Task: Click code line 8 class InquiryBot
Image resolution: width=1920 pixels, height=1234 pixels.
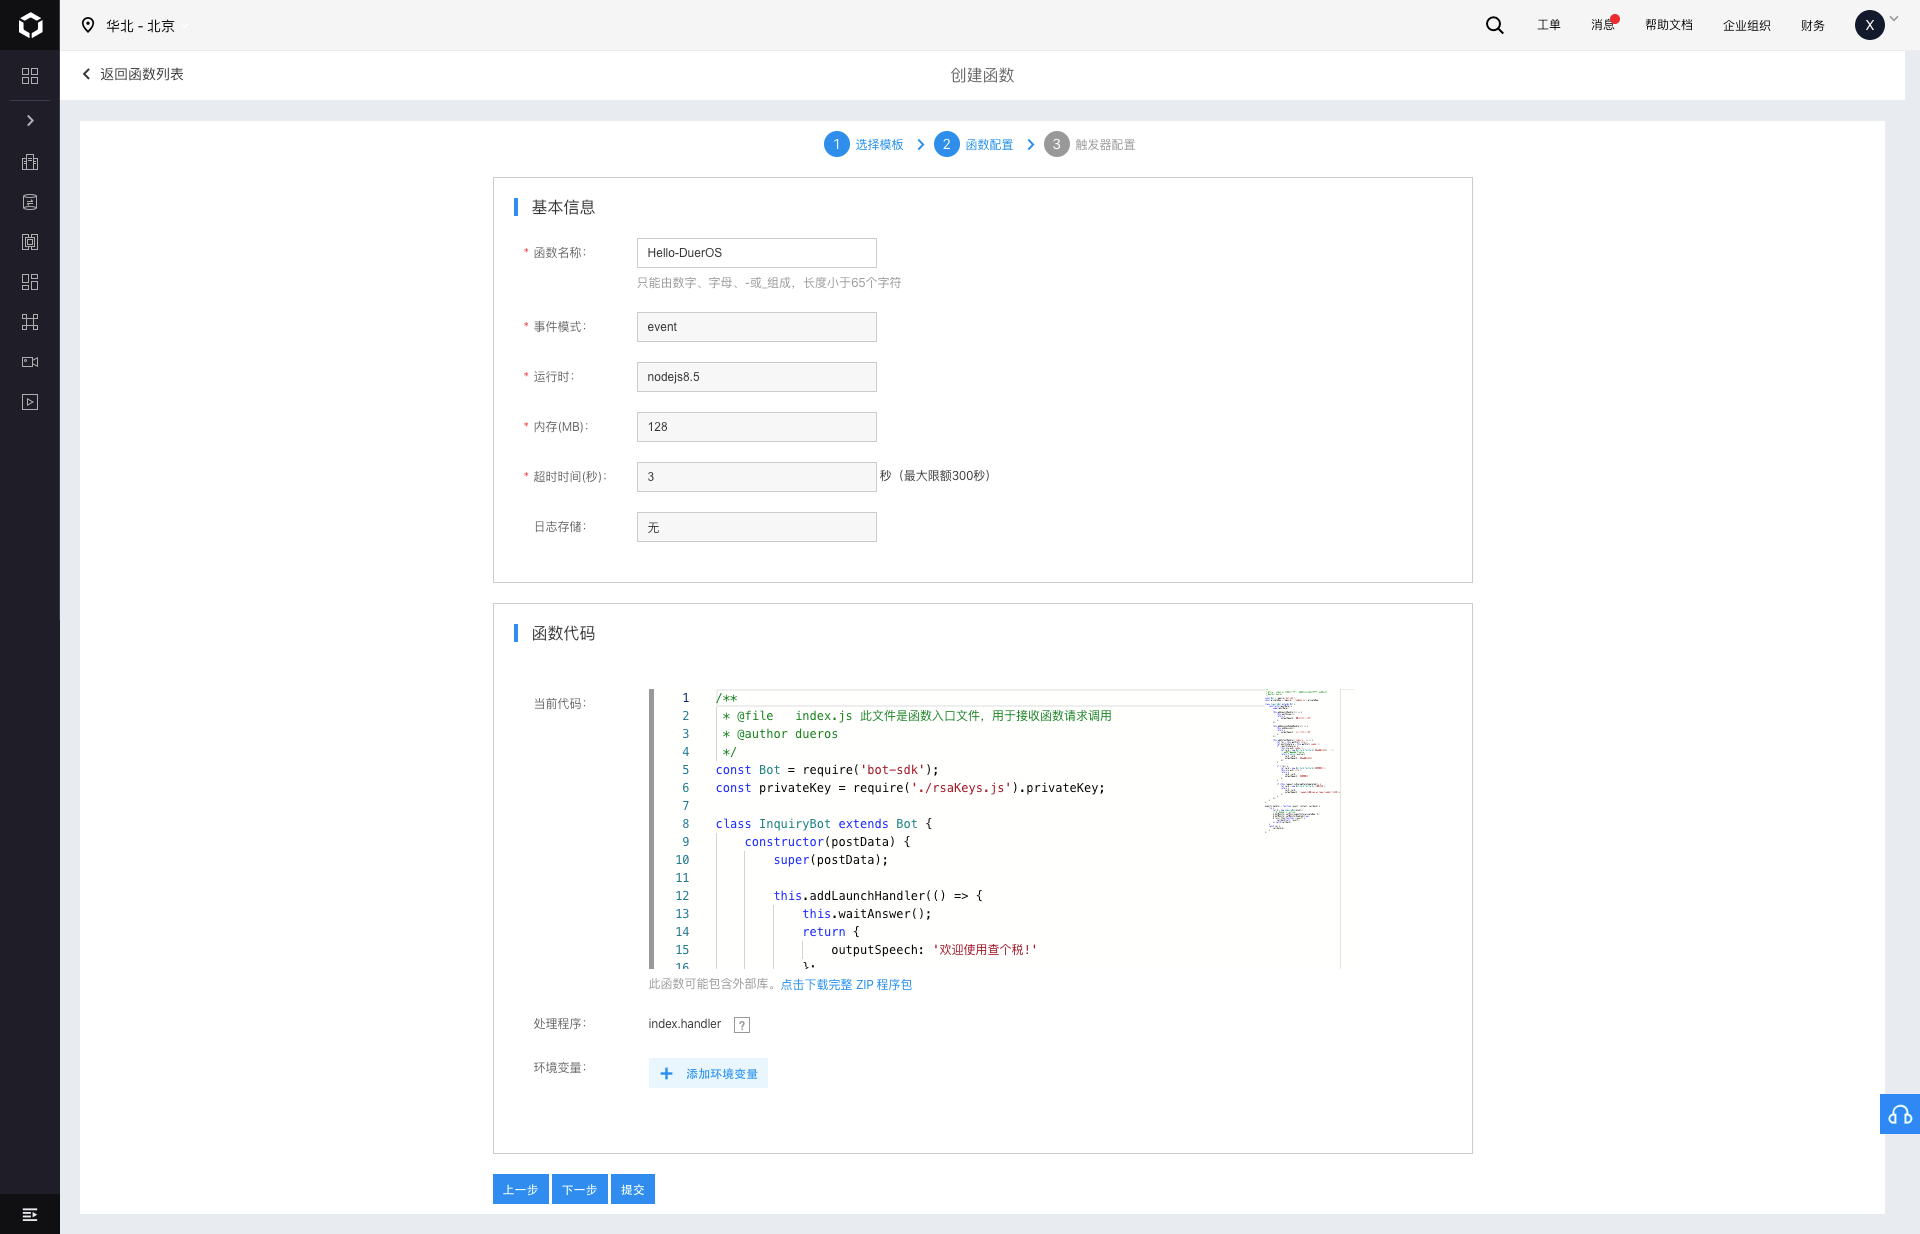Action: coord(823,824)
